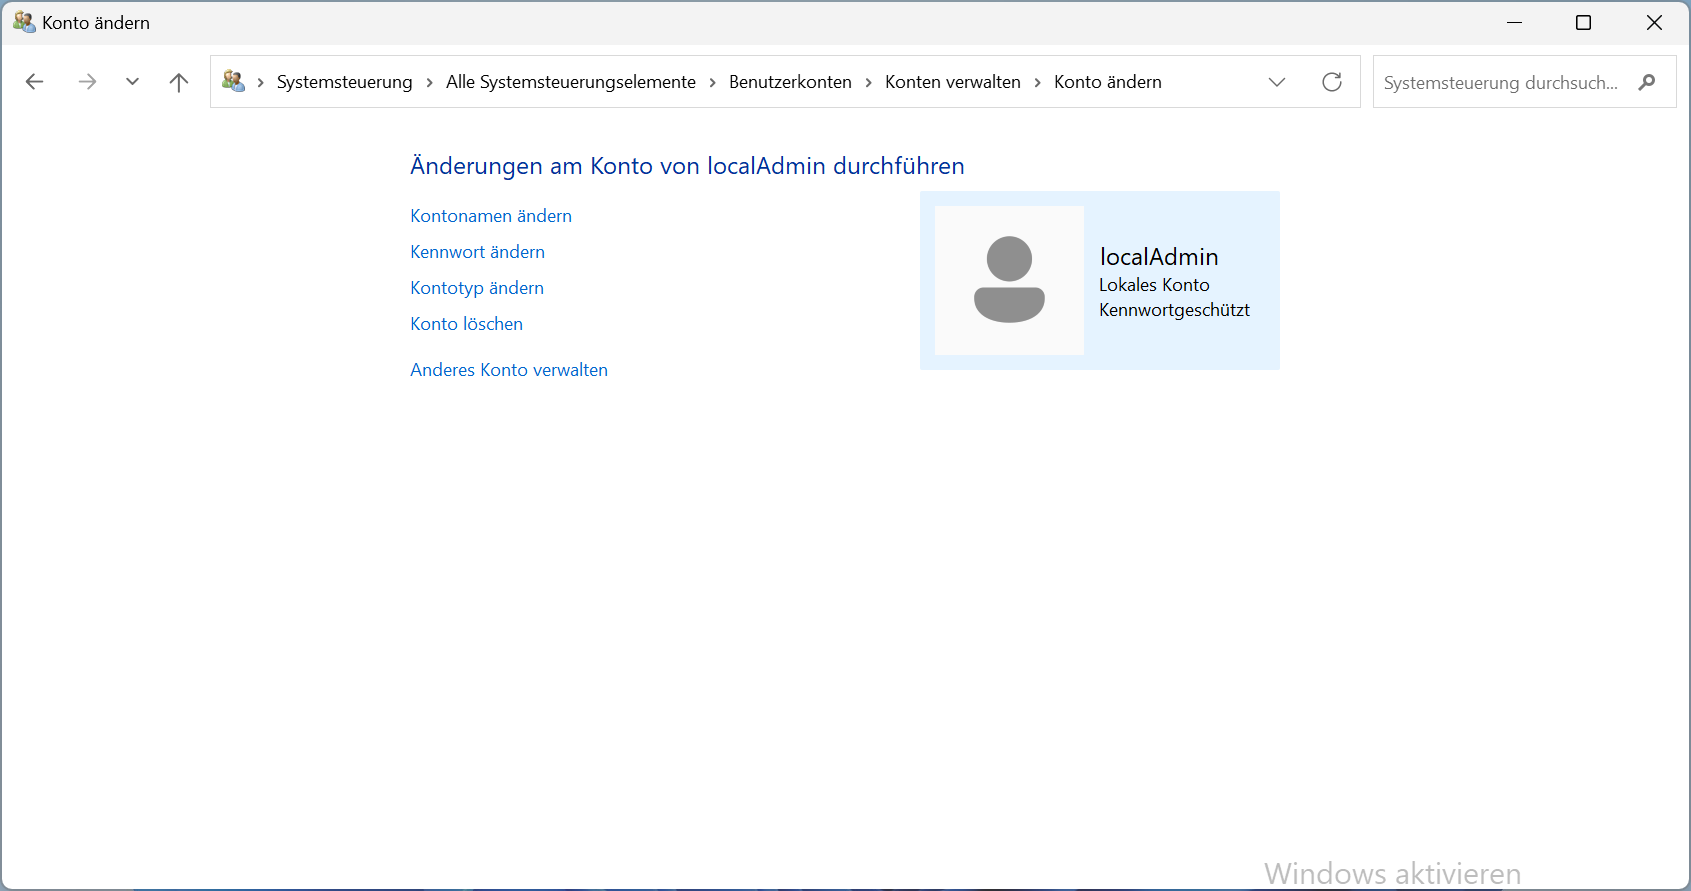Click the forward navigation arrow
Screen dimensions: 1691x891
(x=87, y=82)
